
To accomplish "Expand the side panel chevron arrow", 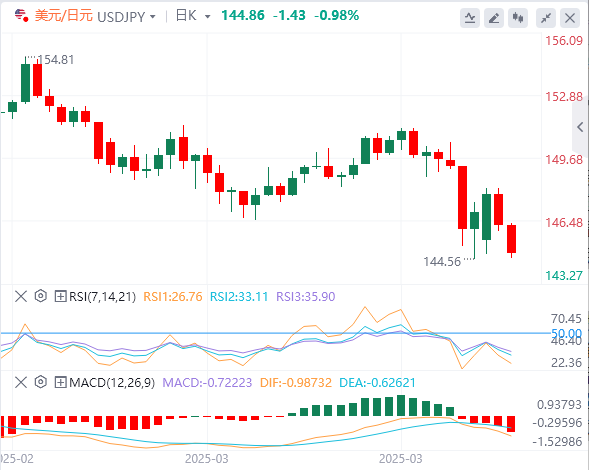I will pos(580,127).
